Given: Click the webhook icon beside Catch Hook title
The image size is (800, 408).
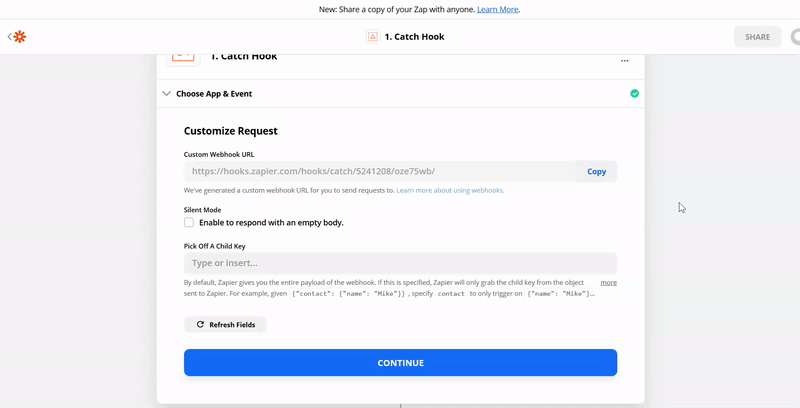Looking at the screenshot, I should 373,37.
